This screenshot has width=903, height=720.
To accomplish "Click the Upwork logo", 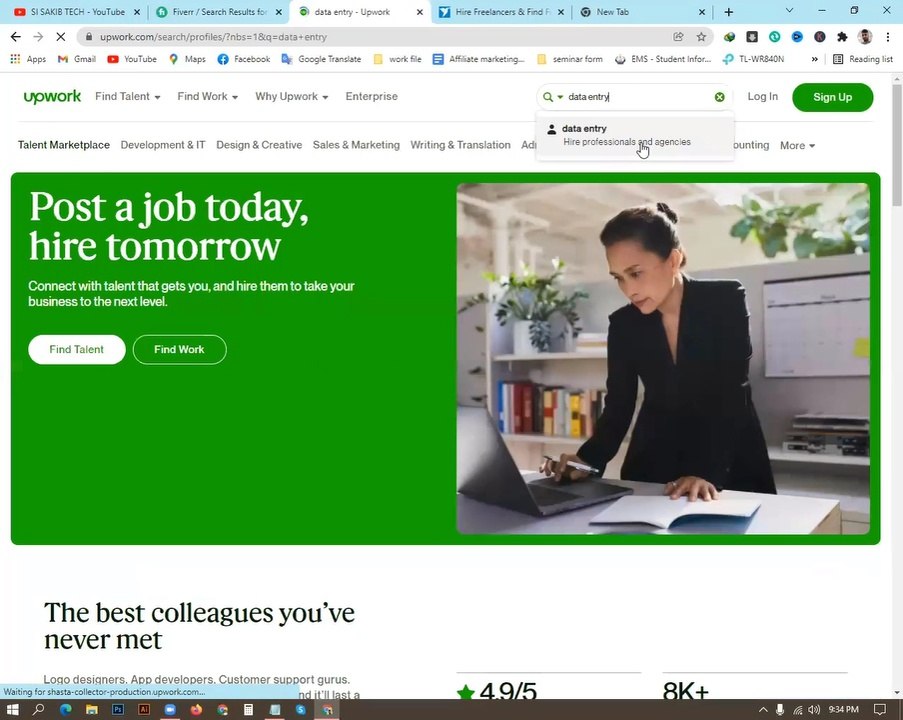I will pos(52,97).
